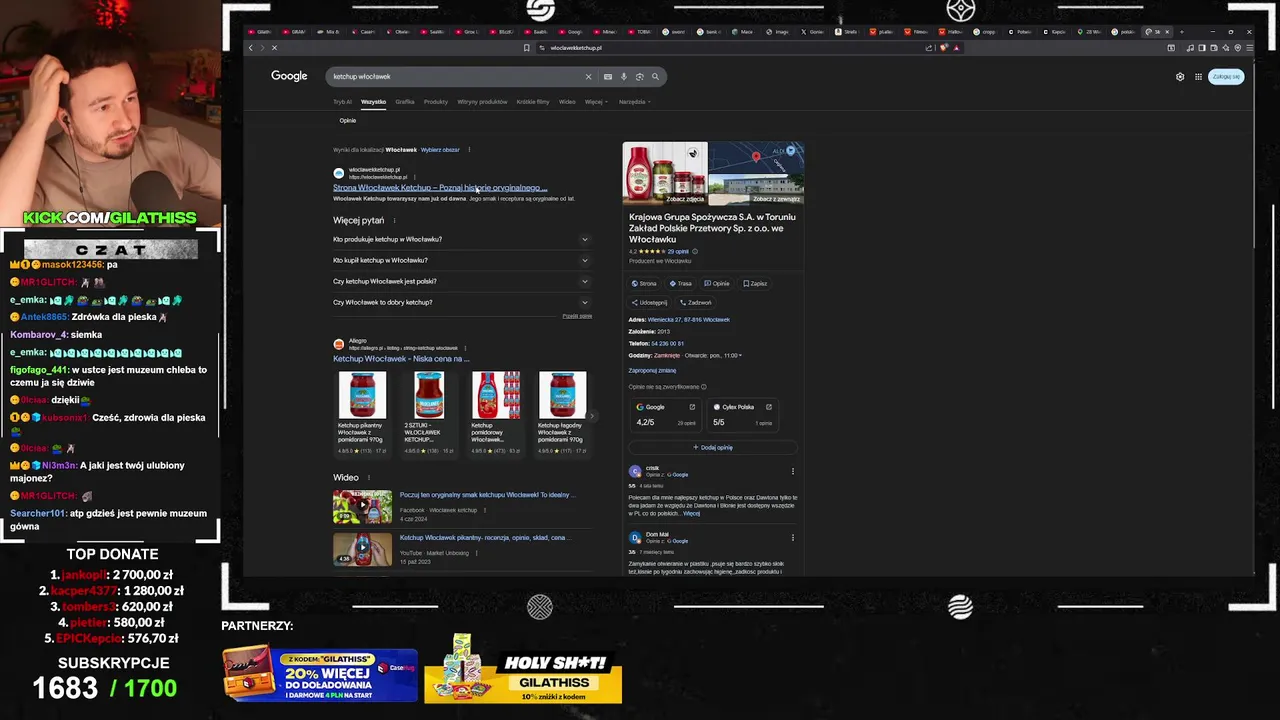Open Google settings gear icon

coord(1180,76)
